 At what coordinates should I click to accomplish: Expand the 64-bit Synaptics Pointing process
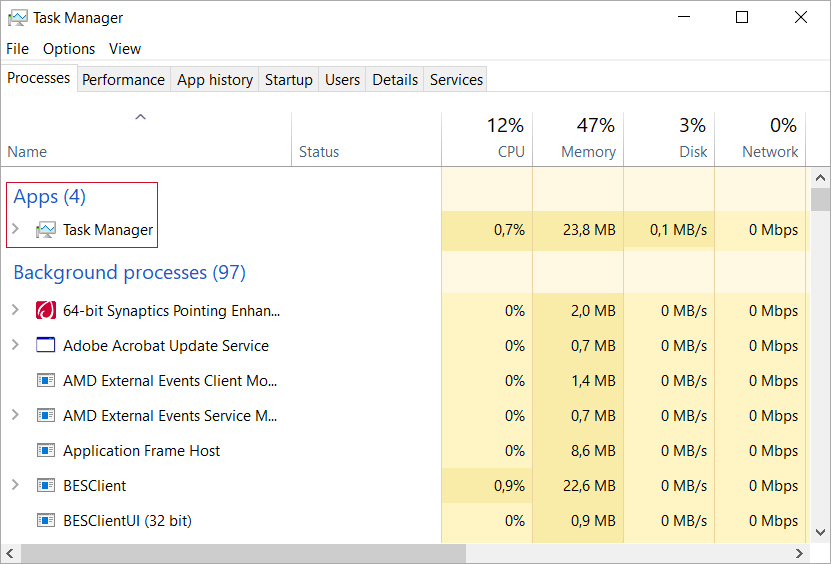click(15, 311)
